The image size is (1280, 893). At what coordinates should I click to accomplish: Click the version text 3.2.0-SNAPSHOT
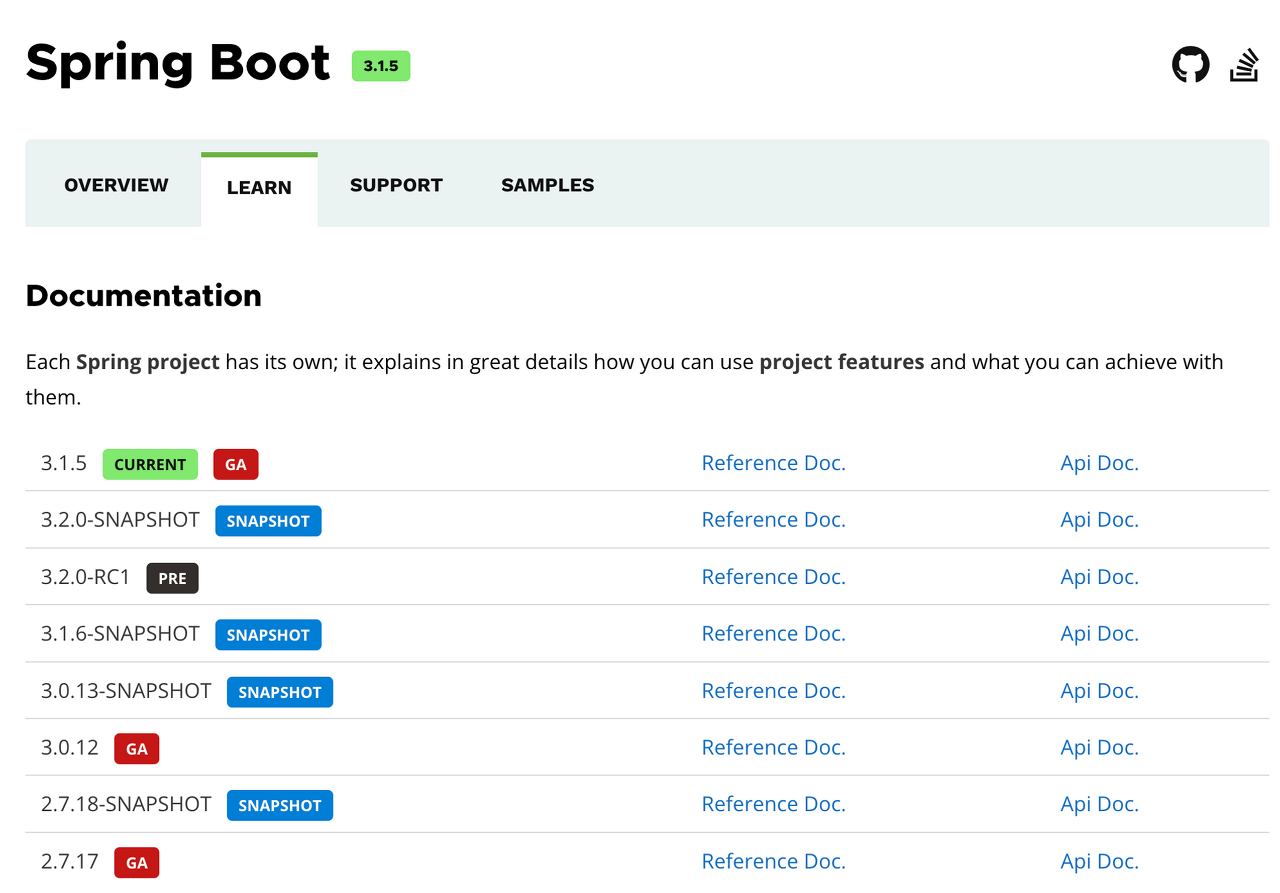(x=120, y=520)
